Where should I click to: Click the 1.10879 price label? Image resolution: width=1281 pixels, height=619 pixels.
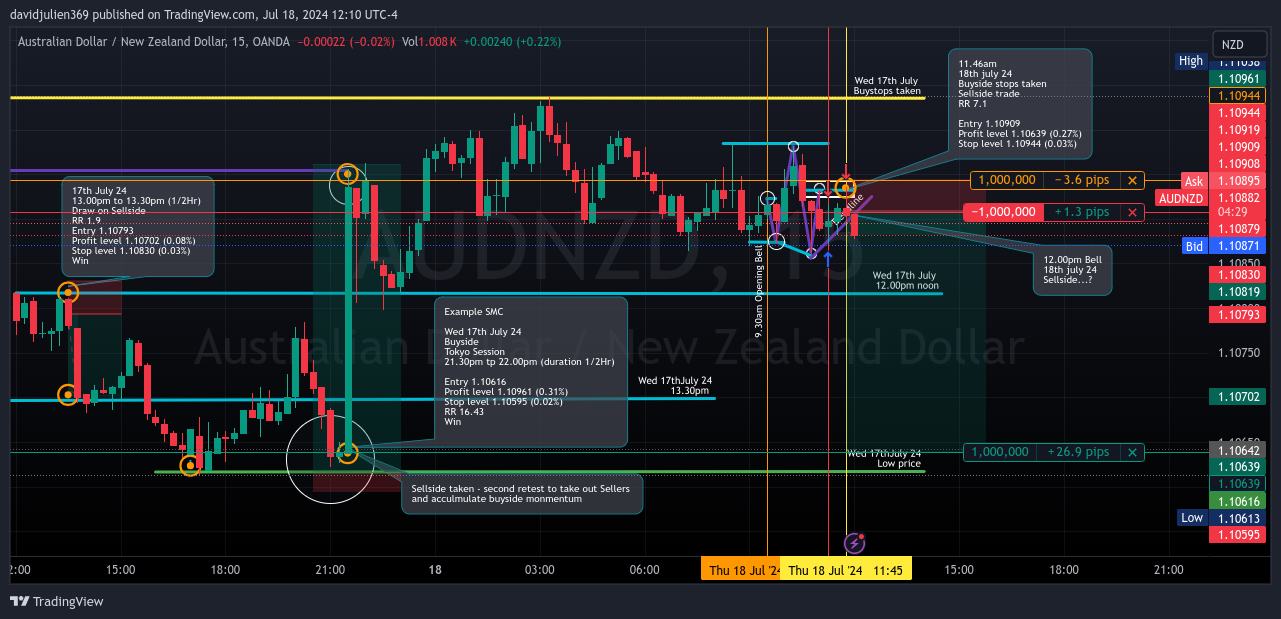click(x=1239, y=229)
